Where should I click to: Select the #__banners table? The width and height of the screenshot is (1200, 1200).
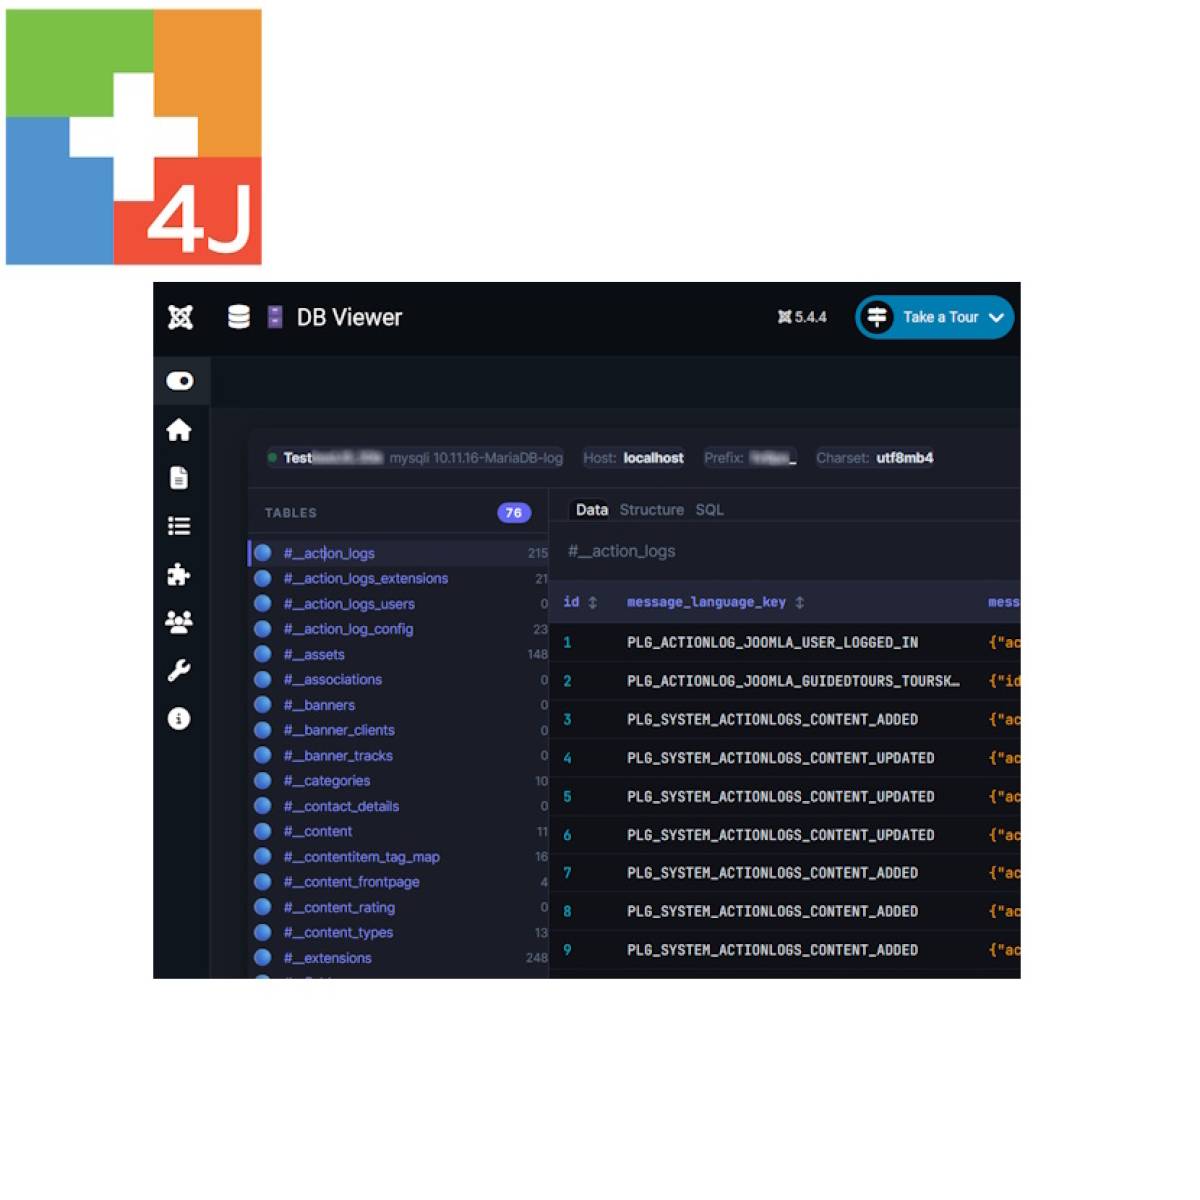(399, 705)
